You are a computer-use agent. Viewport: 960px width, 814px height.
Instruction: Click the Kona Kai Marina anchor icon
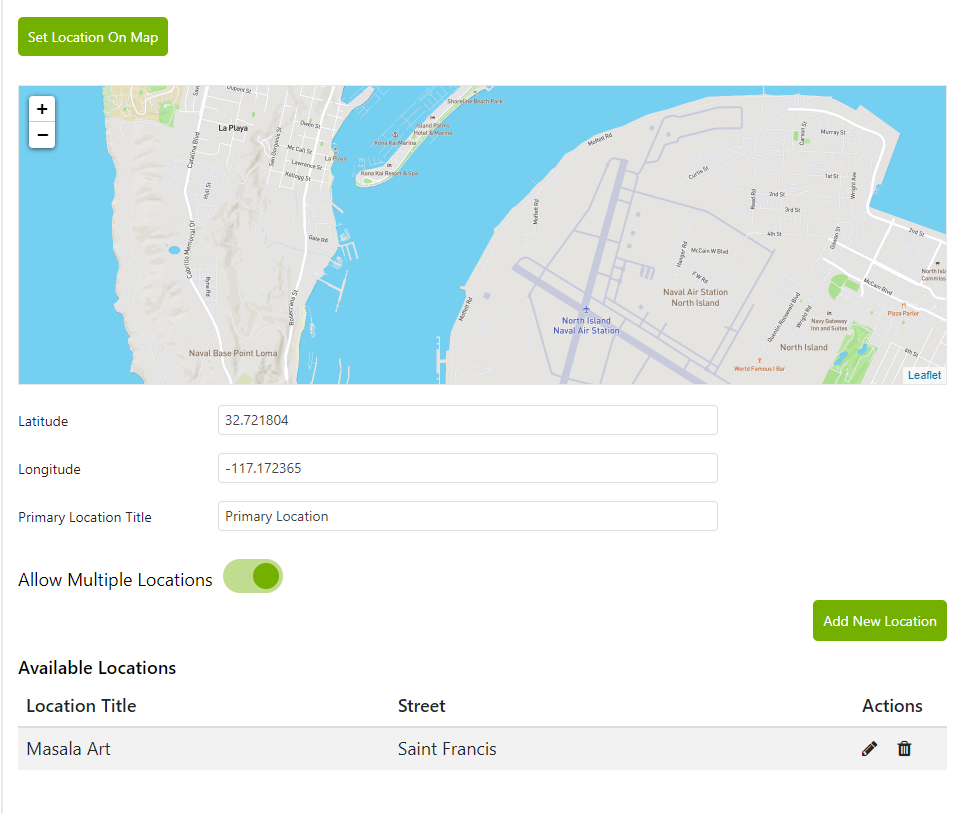tap(393, 134)
